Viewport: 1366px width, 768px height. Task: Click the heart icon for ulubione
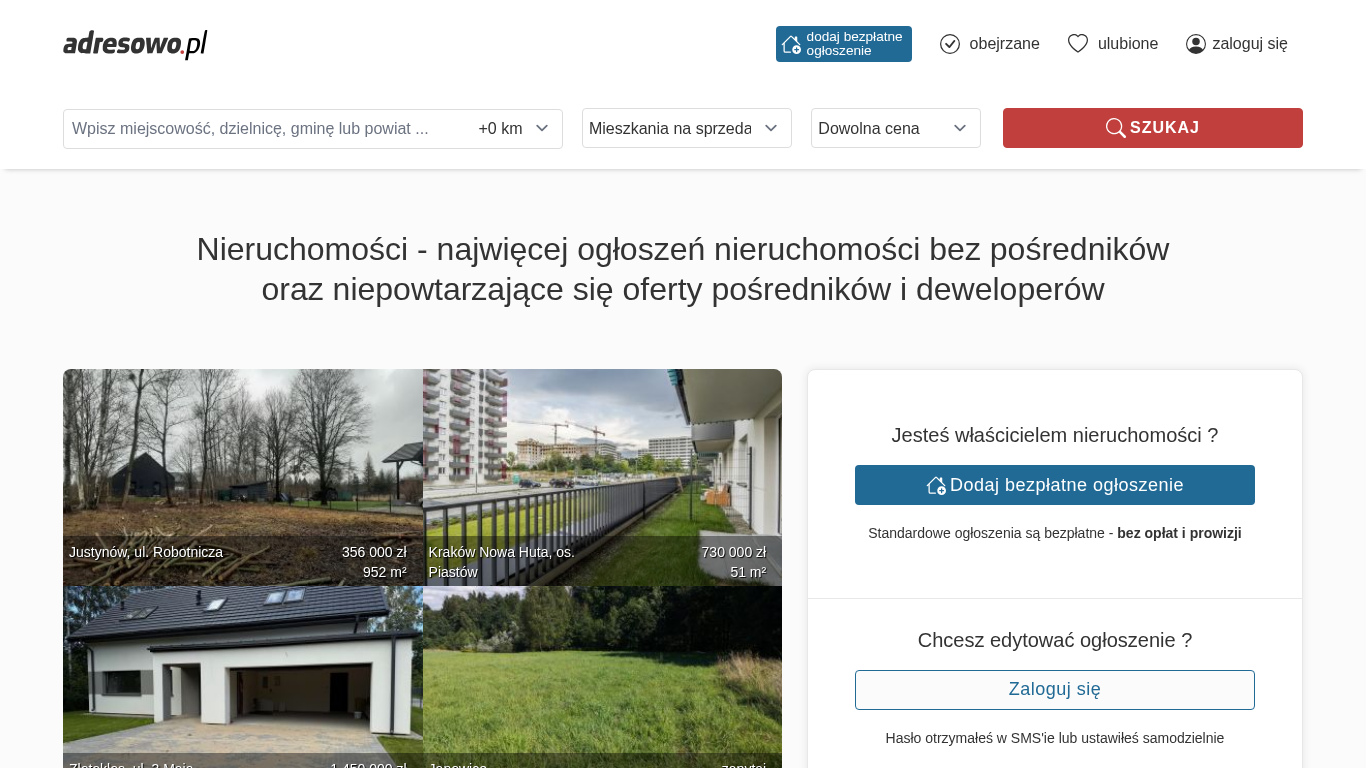click(x=1077, y=44)
